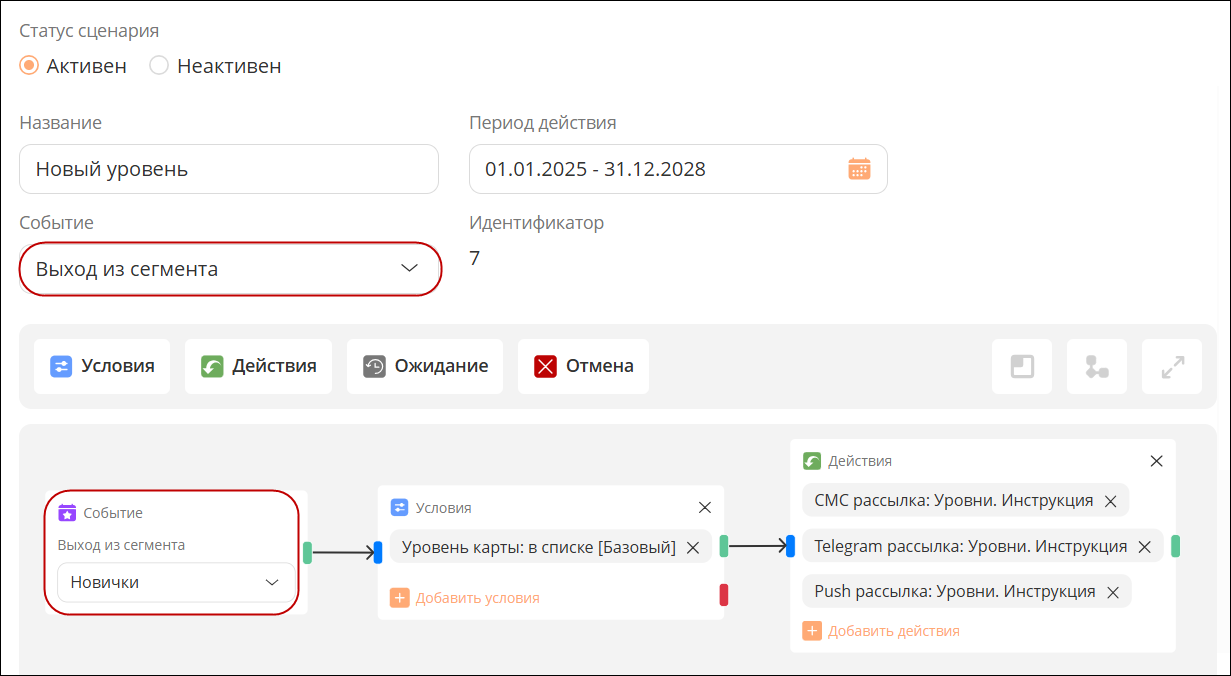Image resolution: width=1231 pixels, height=676 pixels.
Task: Click the Действия node header icon
Action: point(812,461)
